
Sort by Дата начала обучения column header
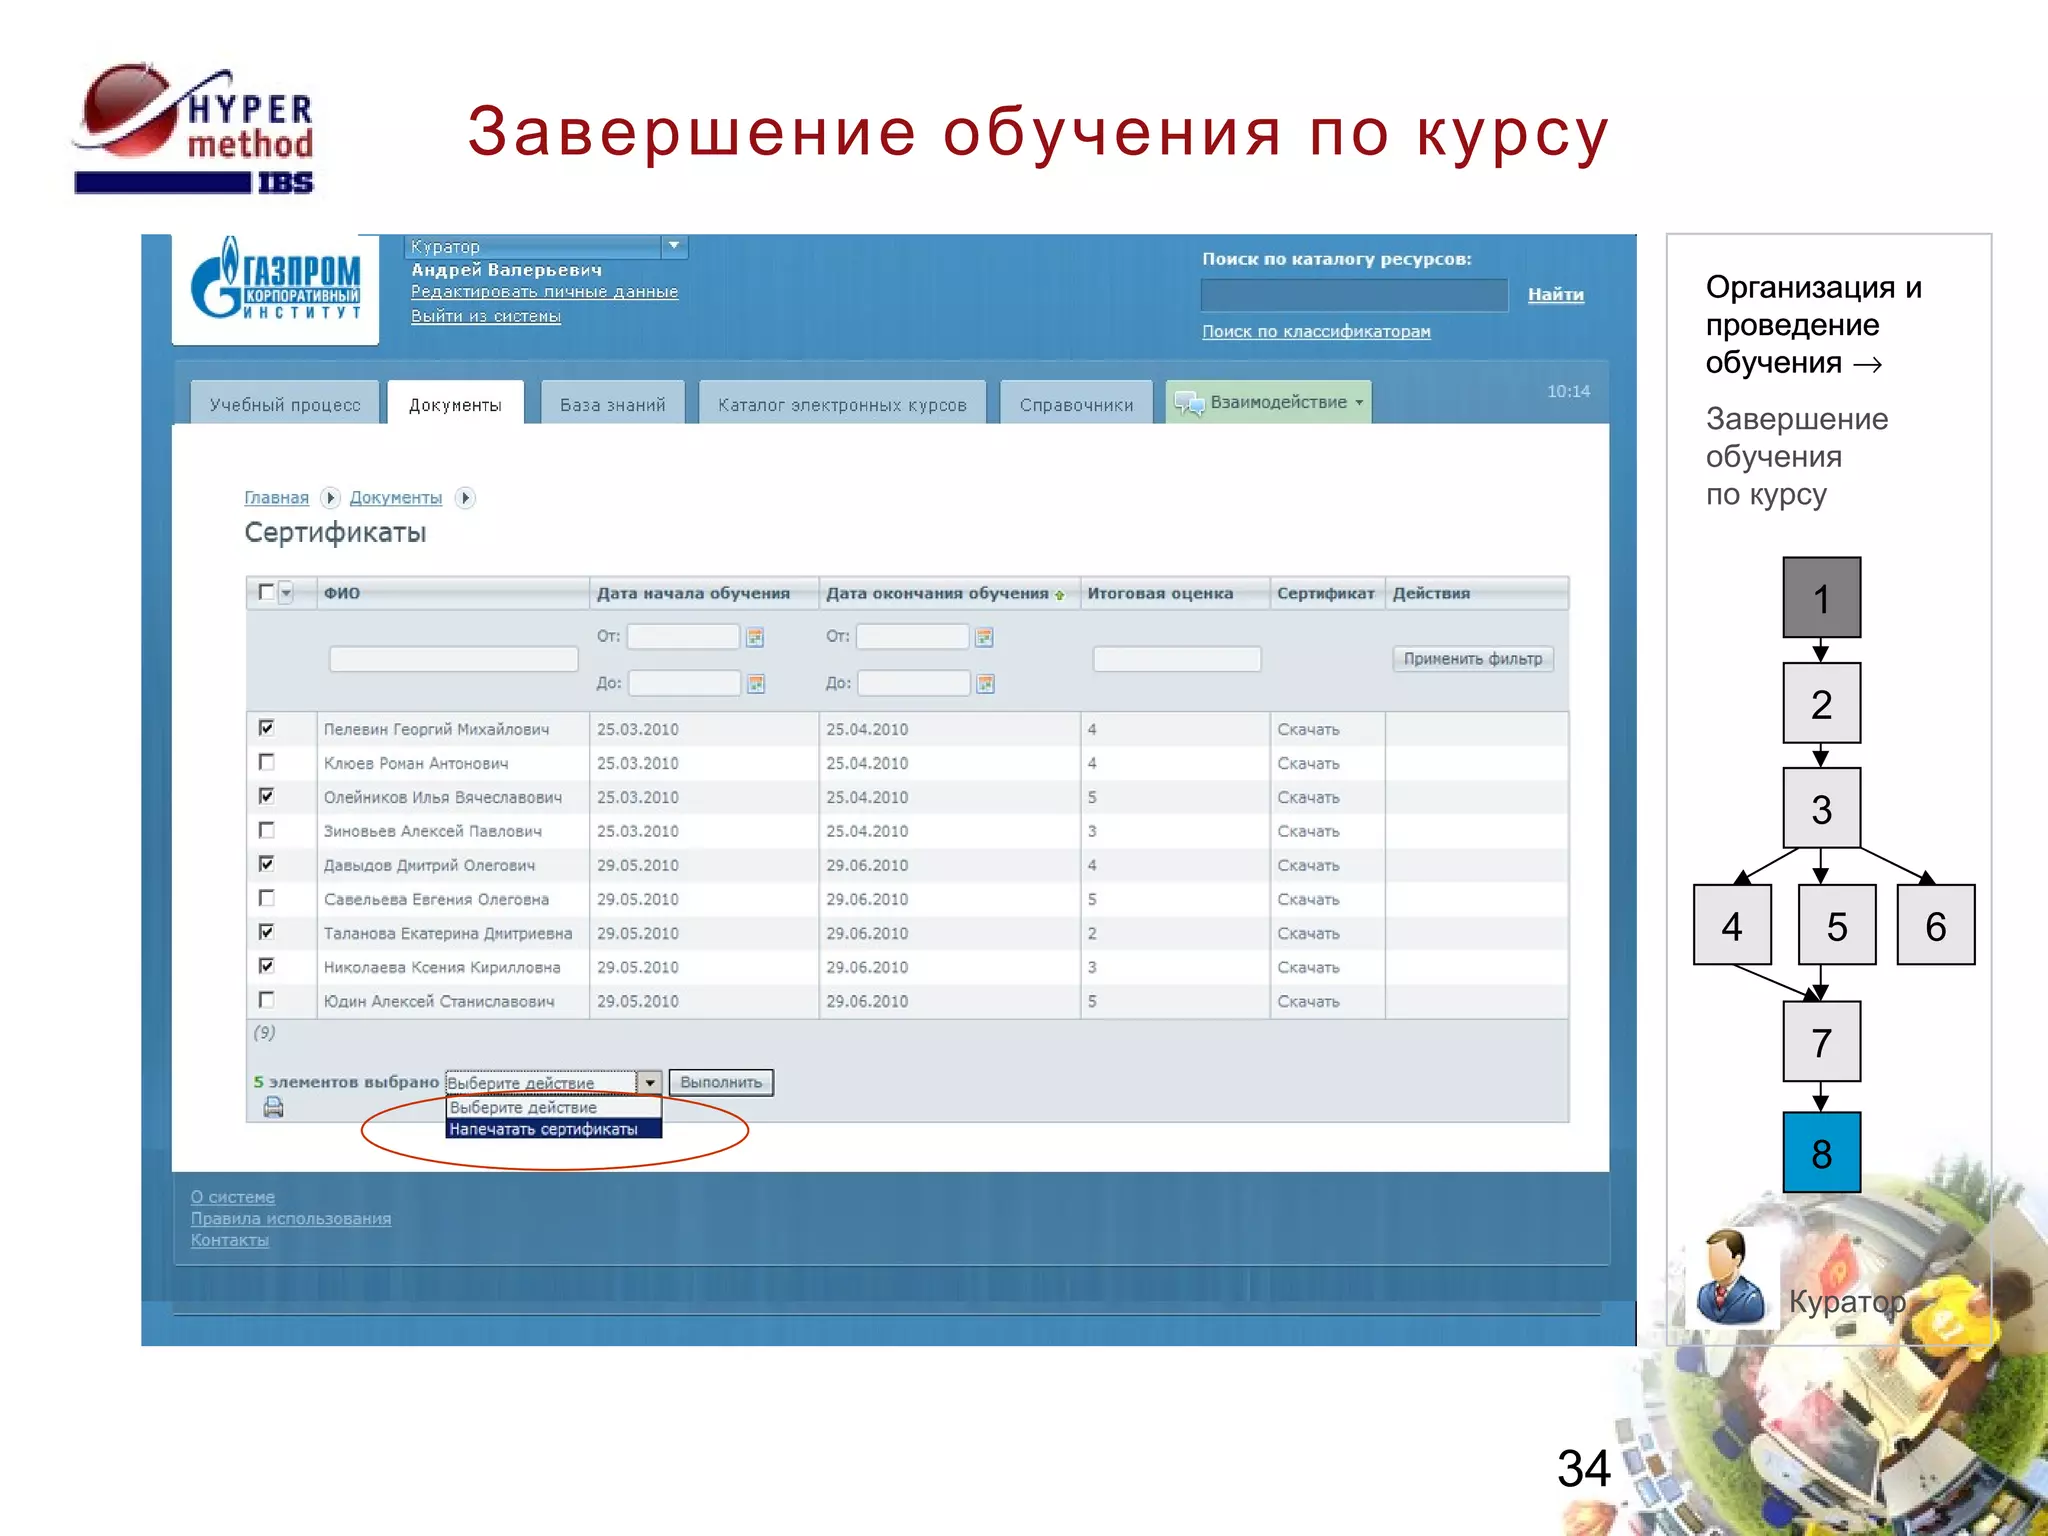point(693,594)
